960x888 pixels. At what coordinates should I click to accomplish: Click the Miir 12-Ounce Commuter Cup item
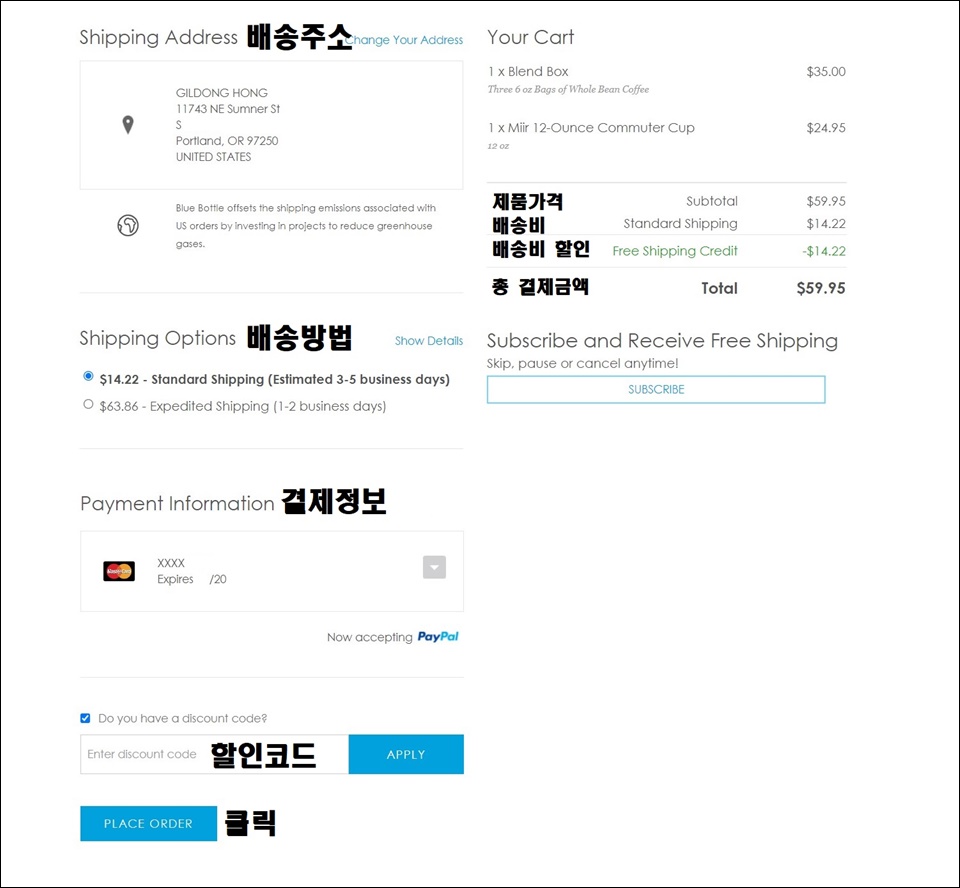(591, 128)
